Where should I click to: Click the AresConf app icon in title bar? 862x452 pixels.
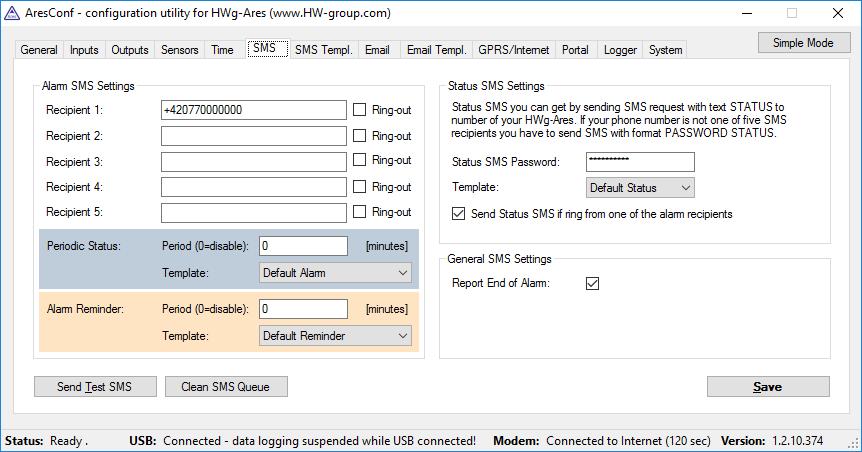pos(12,13)
